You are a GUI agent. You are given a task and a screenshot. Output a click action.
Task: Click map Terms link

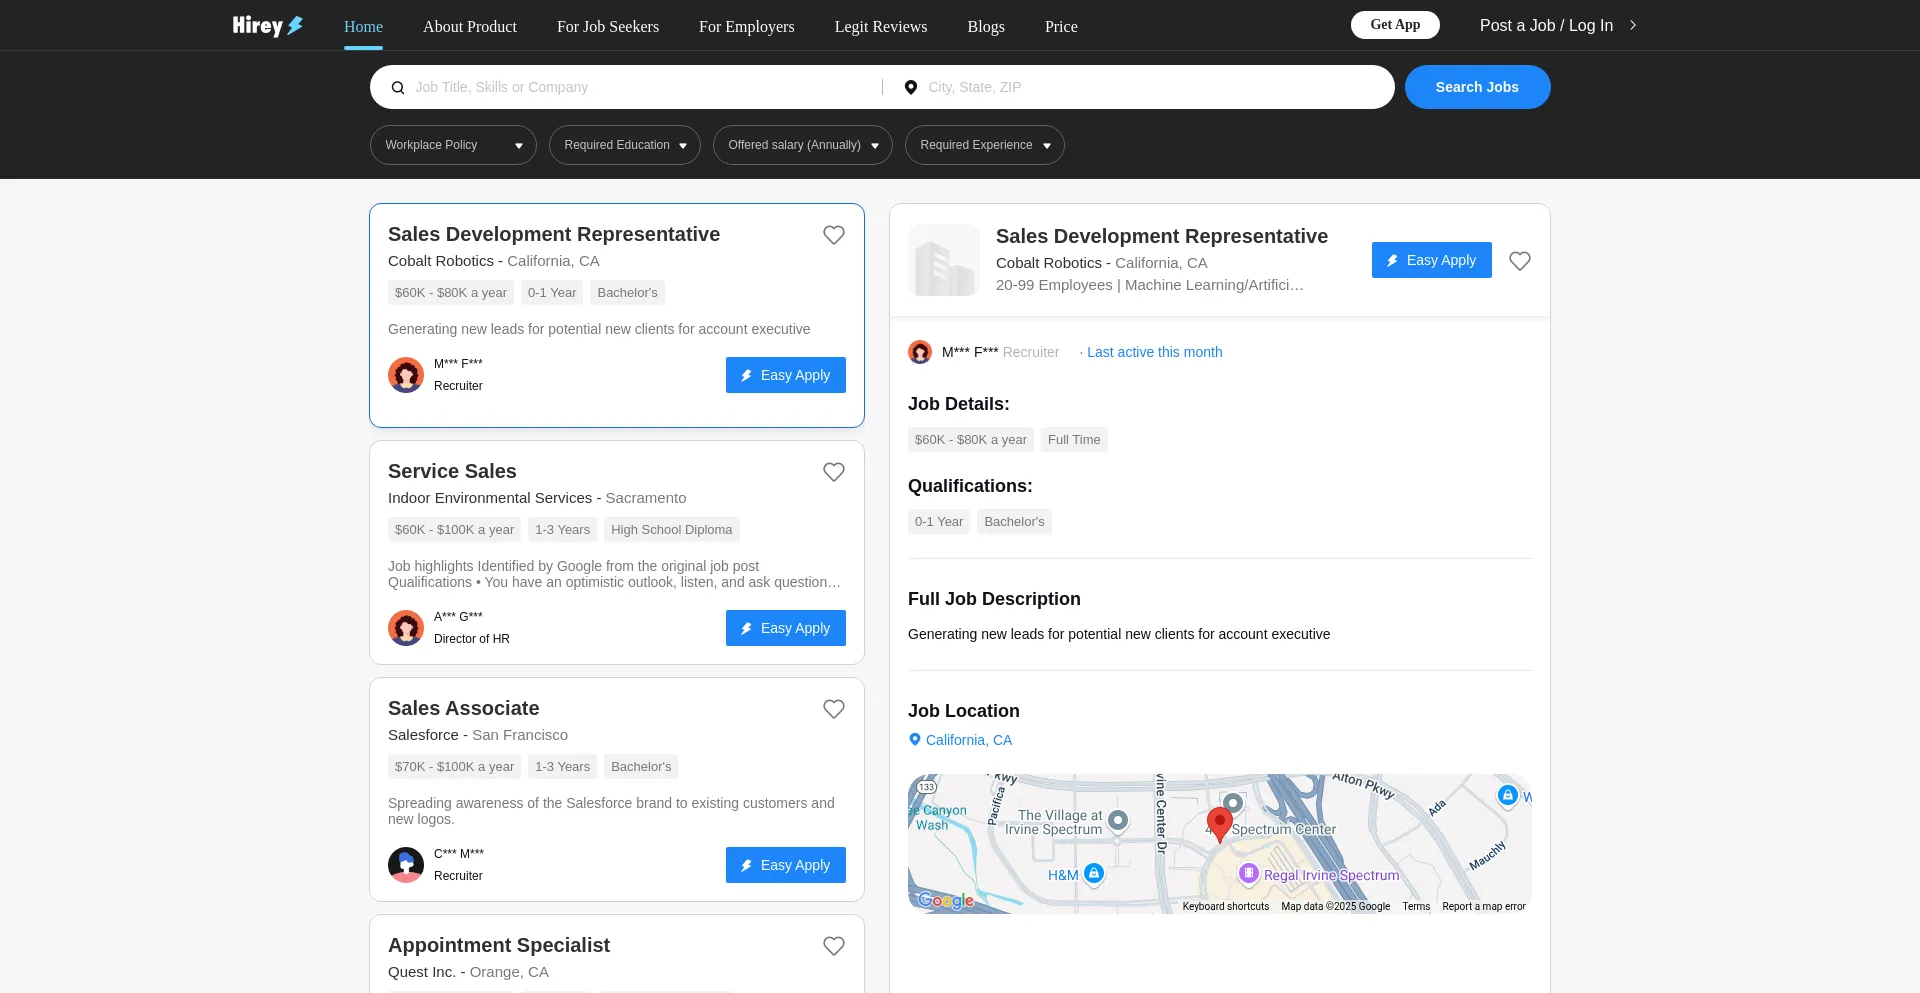point(1416,907)
